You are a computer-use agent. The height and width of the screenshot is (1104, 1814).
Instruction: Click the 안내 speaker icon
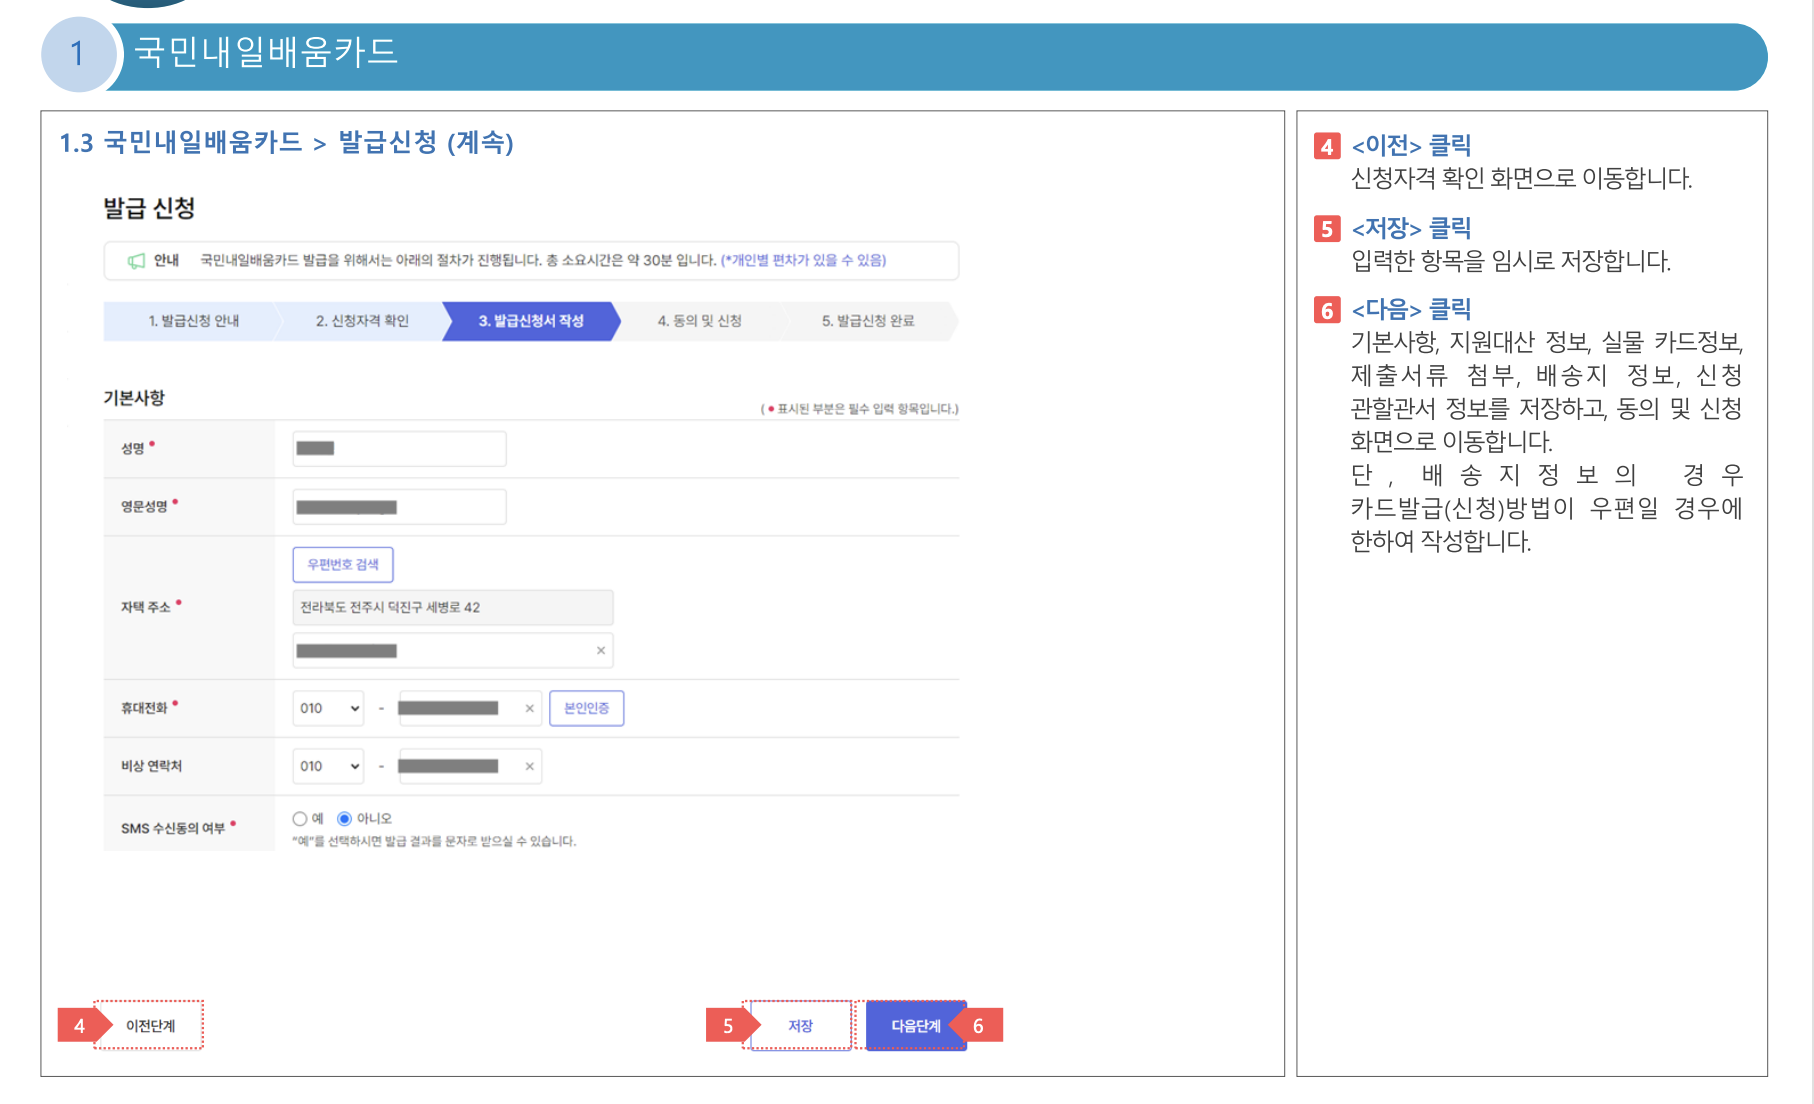click(x=134, y=262)
